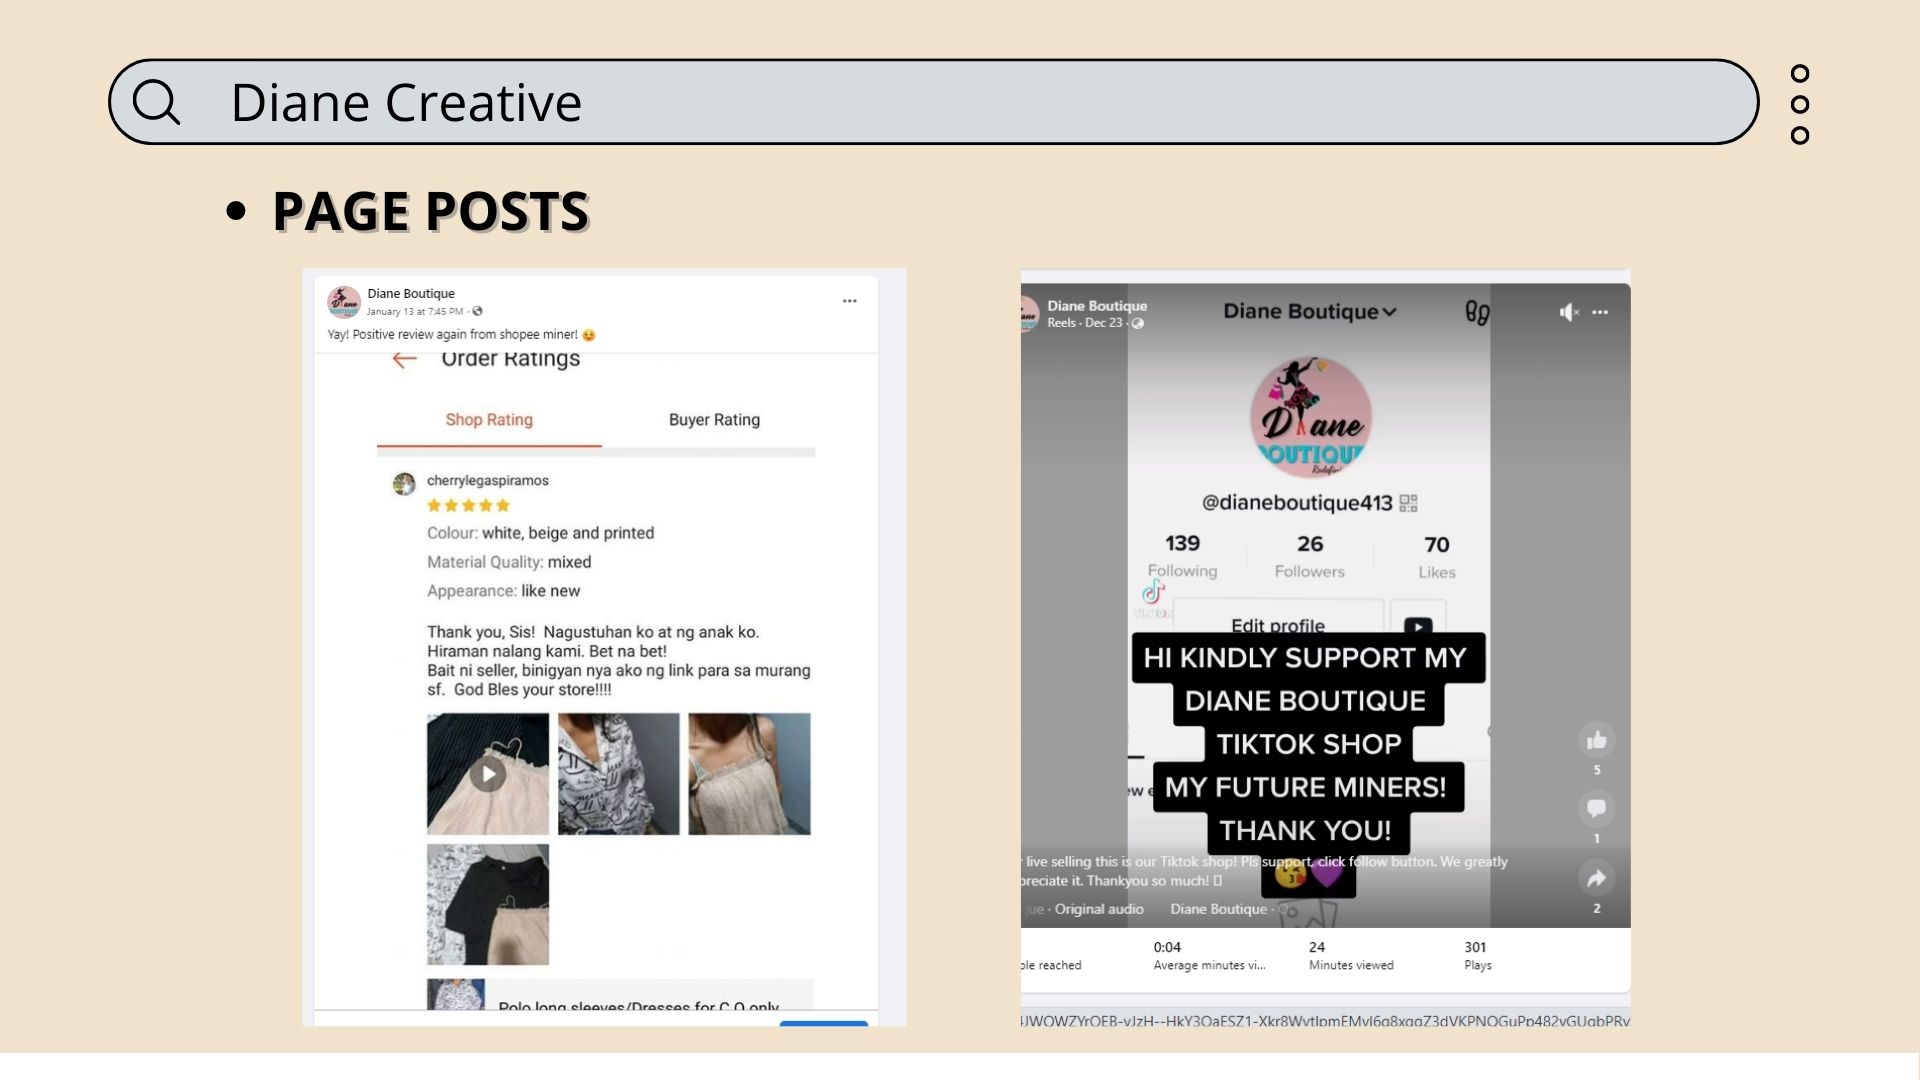1920x1080 pixels.
Task: Like the Diane Boutique reel
Action: (x=1596, y=741)
